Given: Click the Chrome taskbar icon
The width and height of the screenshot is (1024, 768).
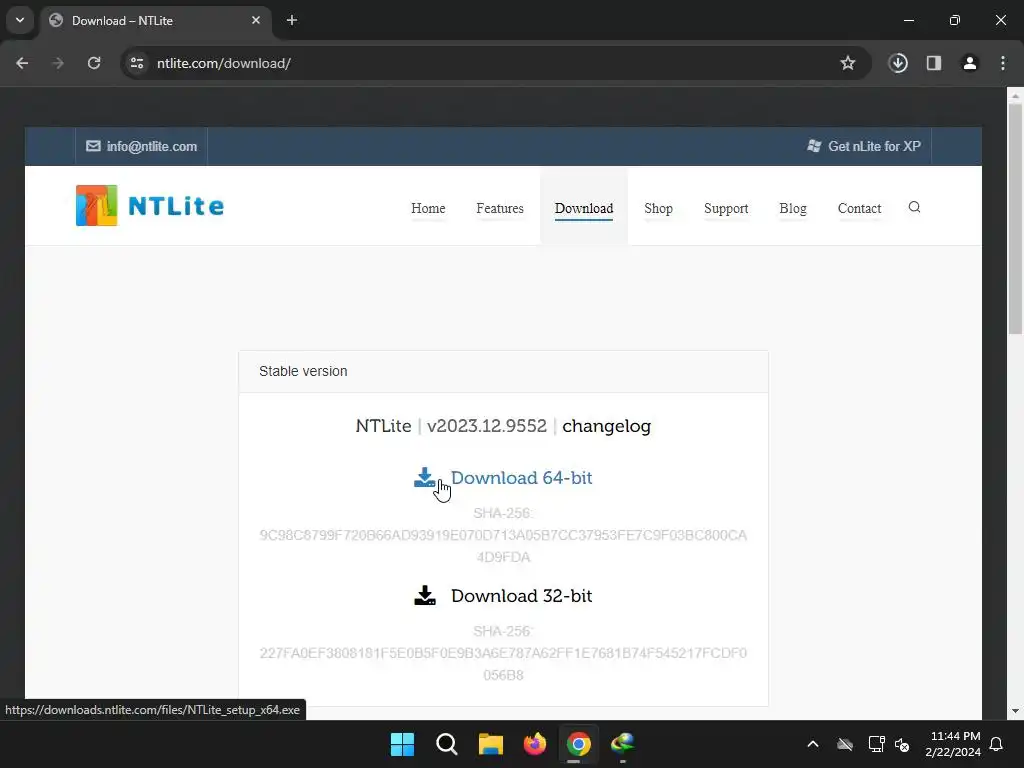Looking at the screenshot, I should (x=579, y=744).
